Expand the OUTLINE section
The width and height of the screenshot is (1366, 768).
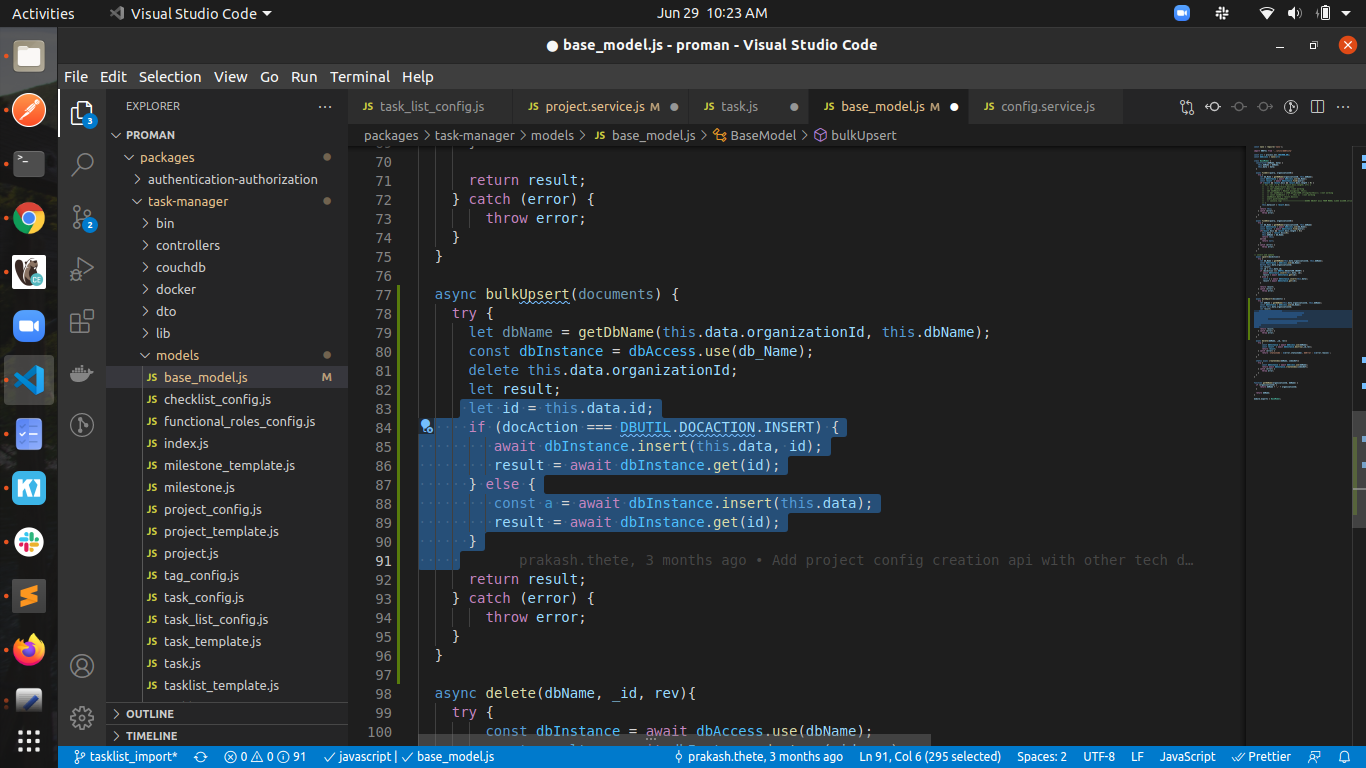150,714
